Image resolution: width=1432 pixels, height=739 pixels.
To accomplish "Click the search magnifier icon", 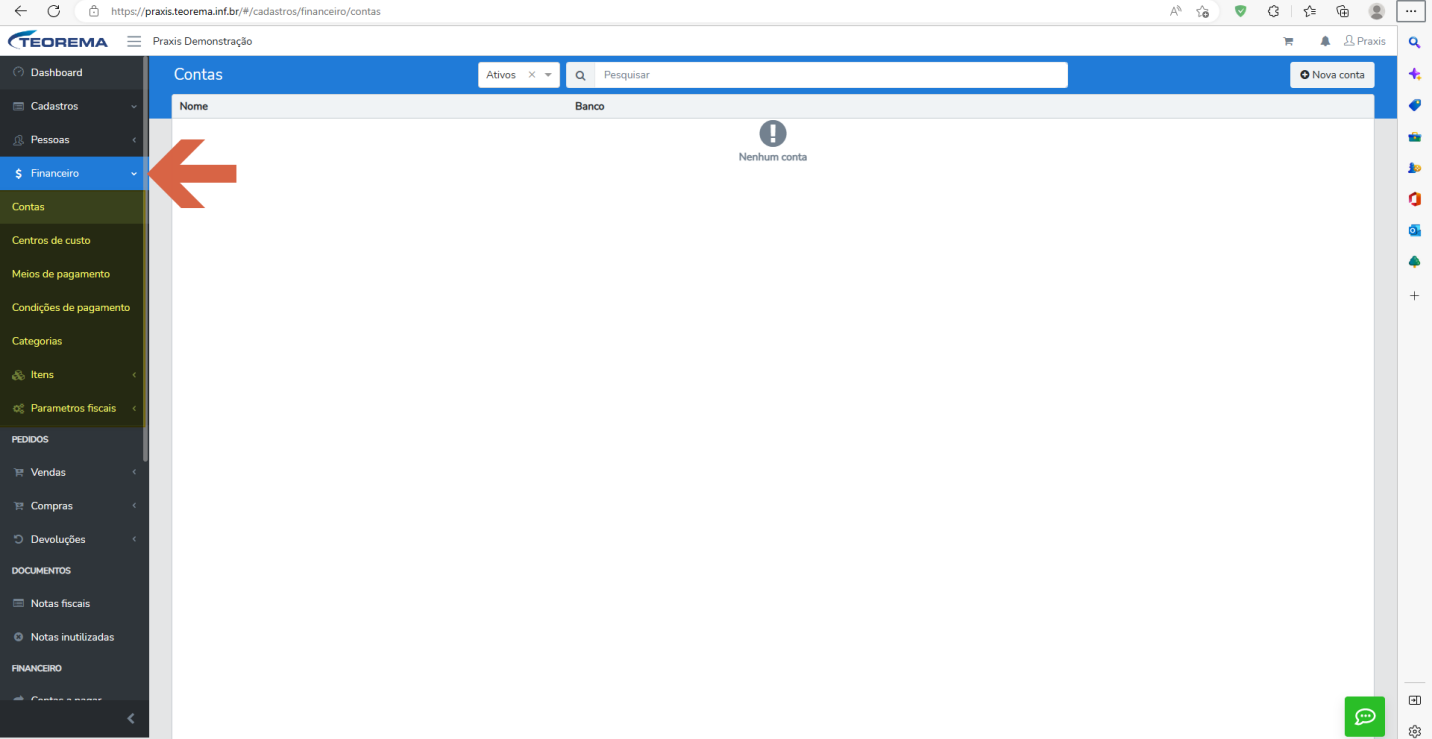I will [580, 75].
